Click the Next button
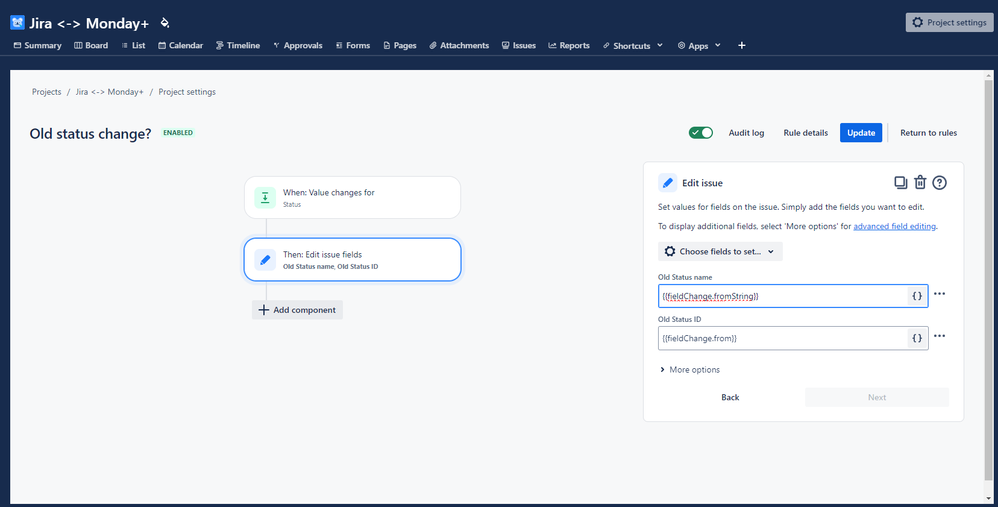This screenshot has height=507, width=998. [x=876, y=397]
